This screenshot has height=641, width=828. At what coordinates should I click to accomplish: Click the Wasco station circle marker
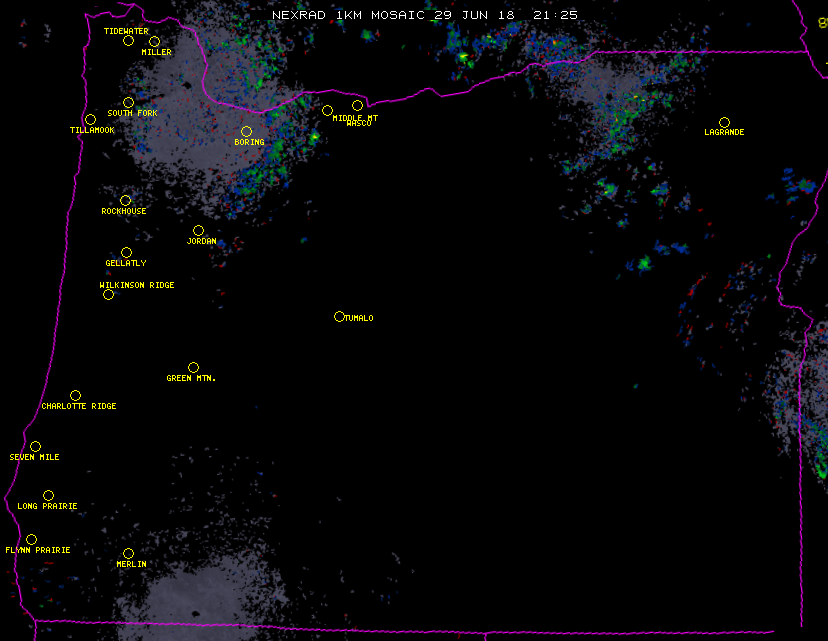coord(357,106)
